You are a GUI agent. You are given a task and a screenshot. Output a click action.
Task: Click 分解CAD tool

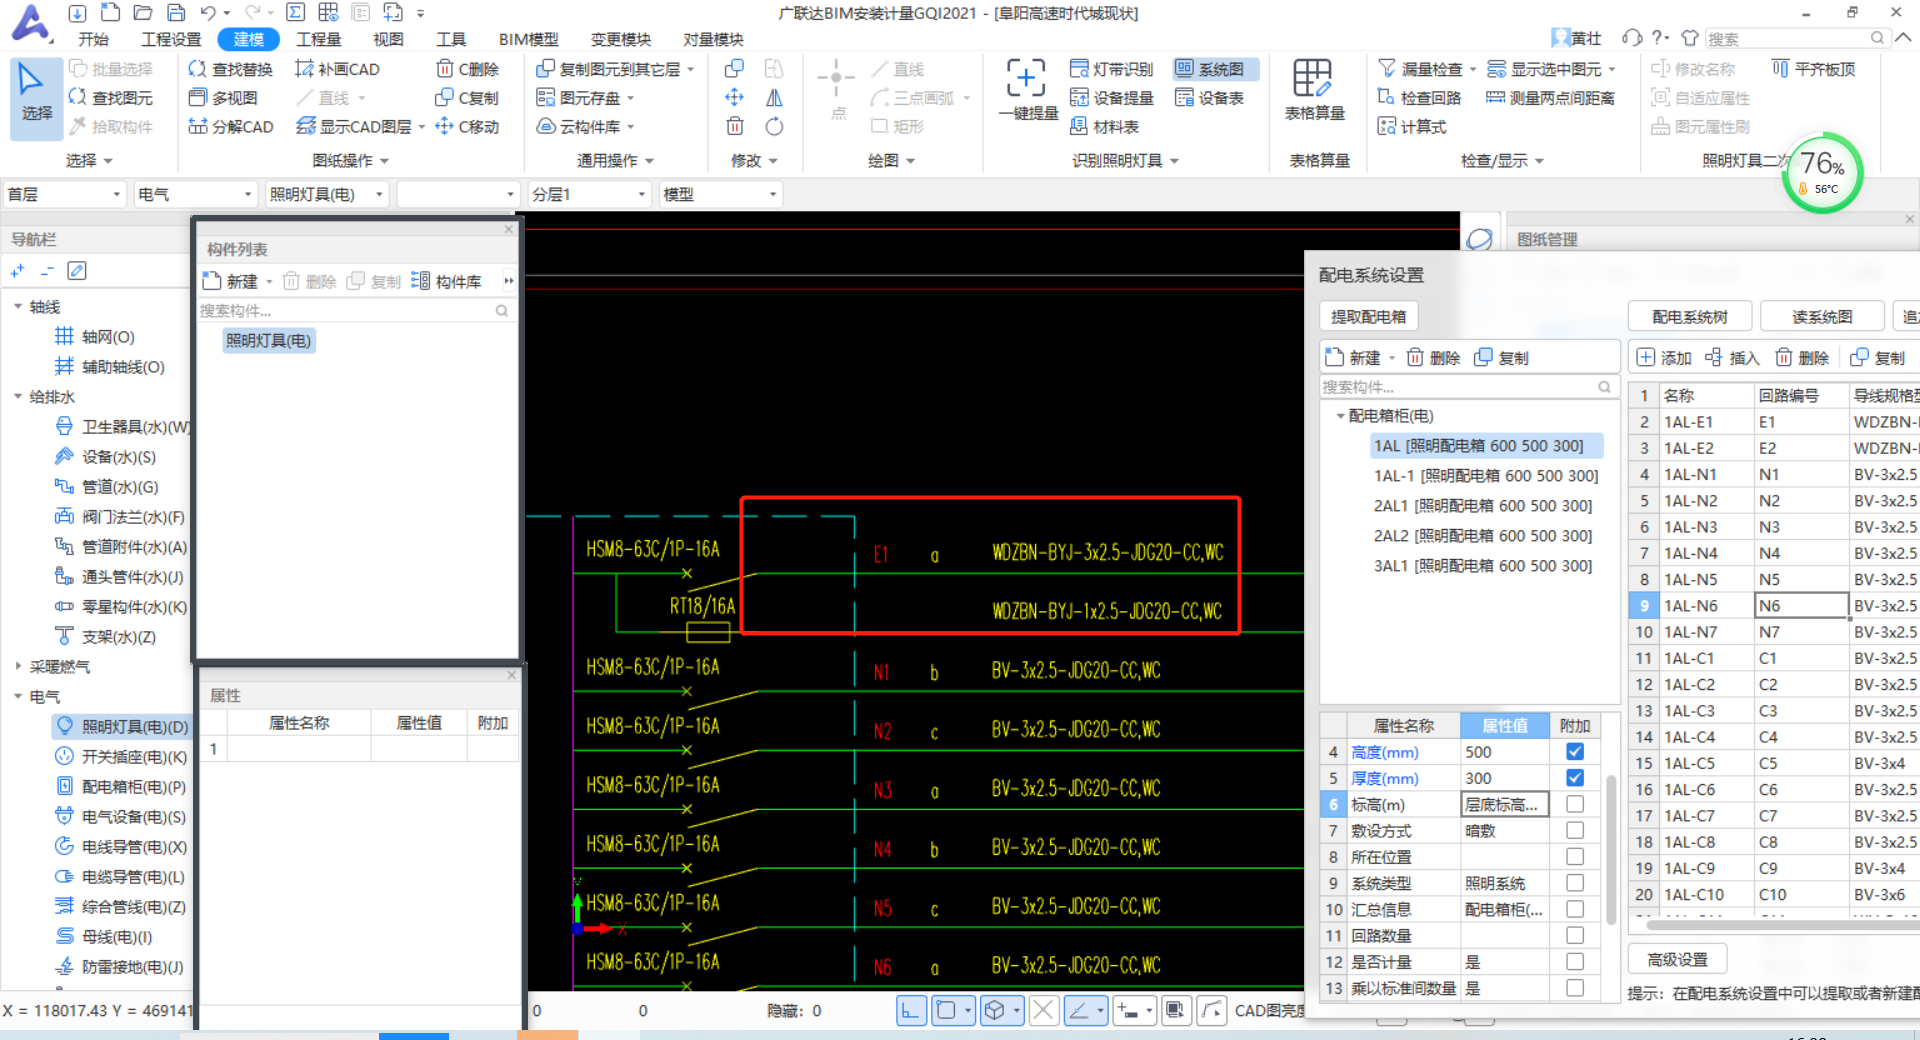click(x=231, y=127)
